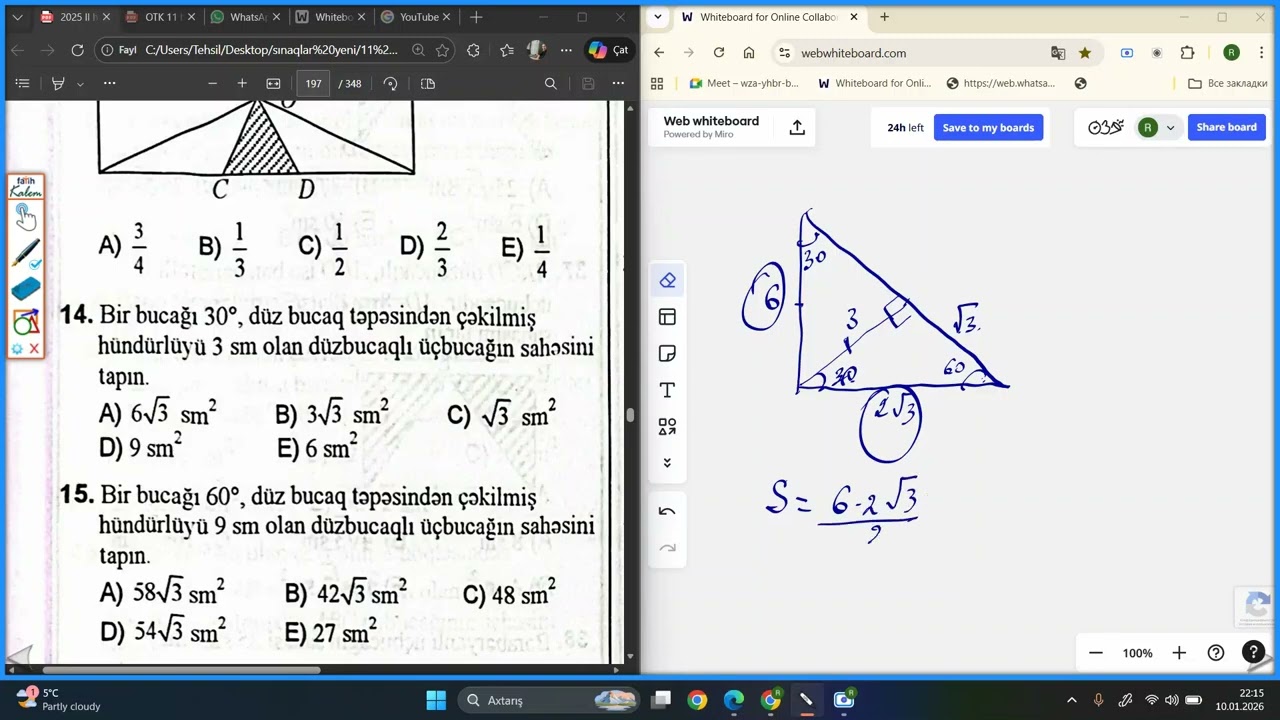
Task: Expand the PDF draw tool options arrow
Action: tap(80, 84)
